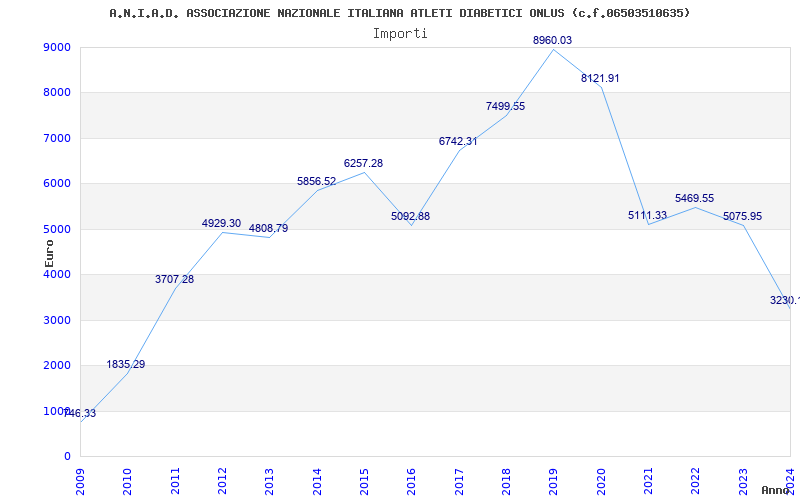This screenshot has width=800, height=500.
Task: Click data label 5092.88
Action: [x=411, y=216]
